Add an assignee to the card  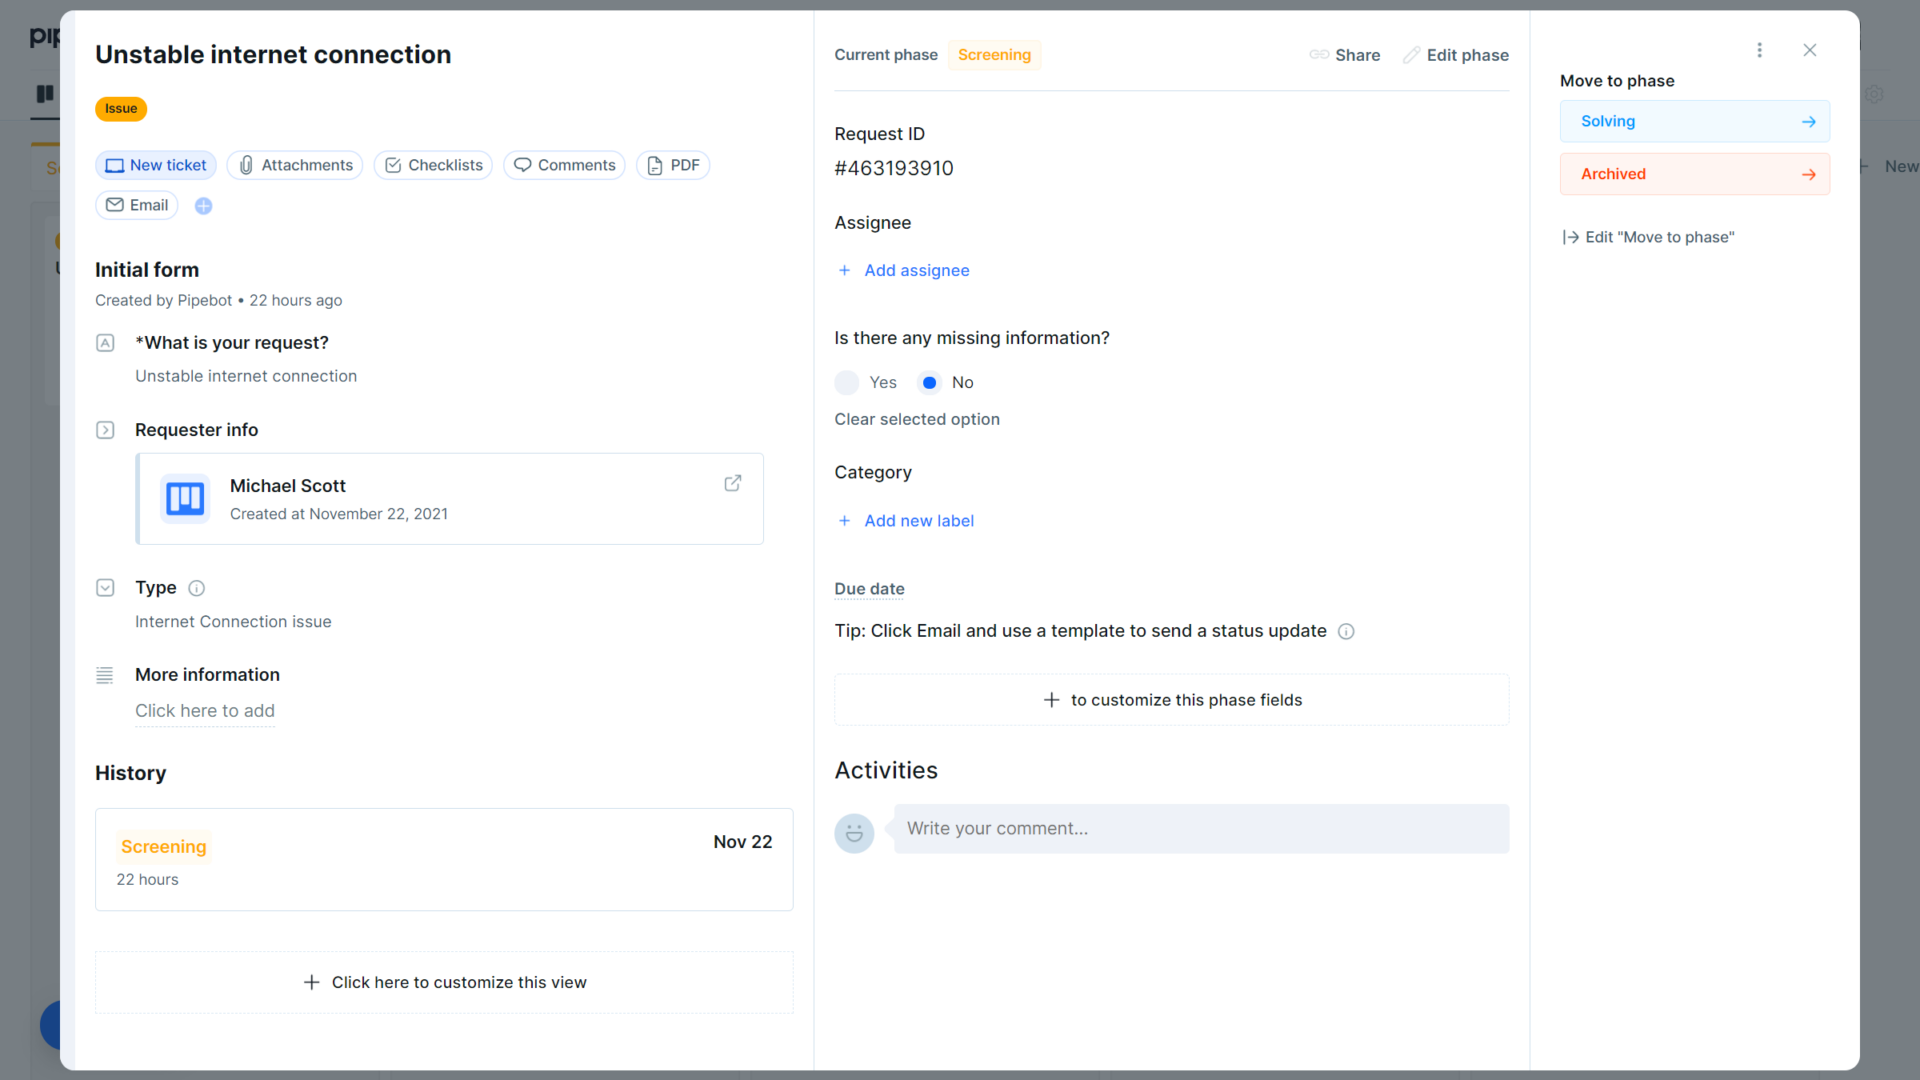click(x=903, y=270)
